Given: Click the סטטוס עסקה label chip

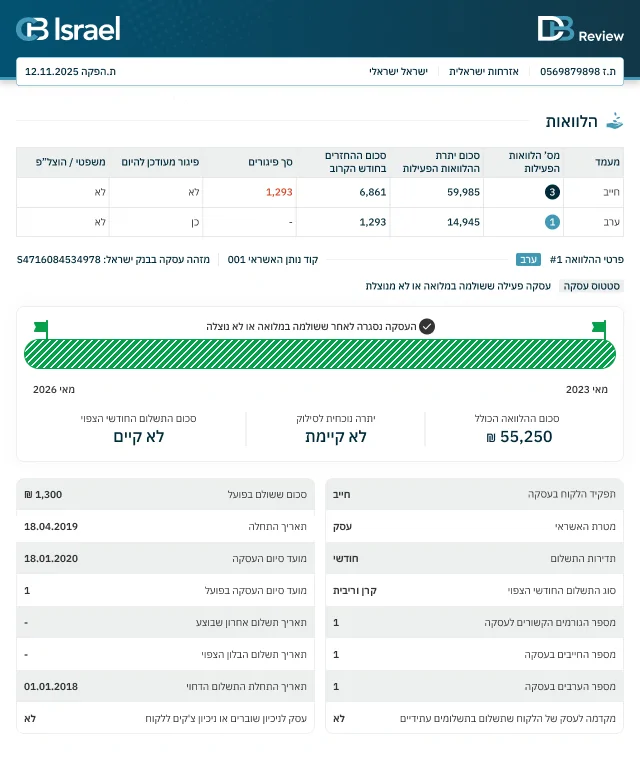Looking at the screenshot, I should 591,286.
